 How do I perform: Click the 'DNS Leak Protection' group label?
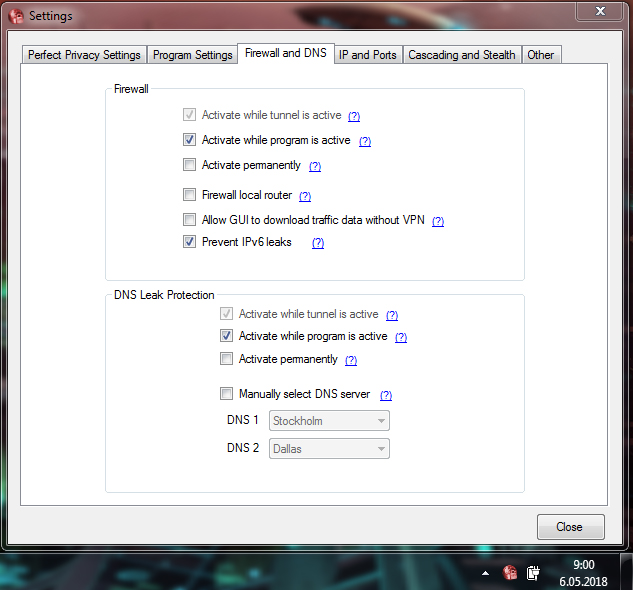164,295
